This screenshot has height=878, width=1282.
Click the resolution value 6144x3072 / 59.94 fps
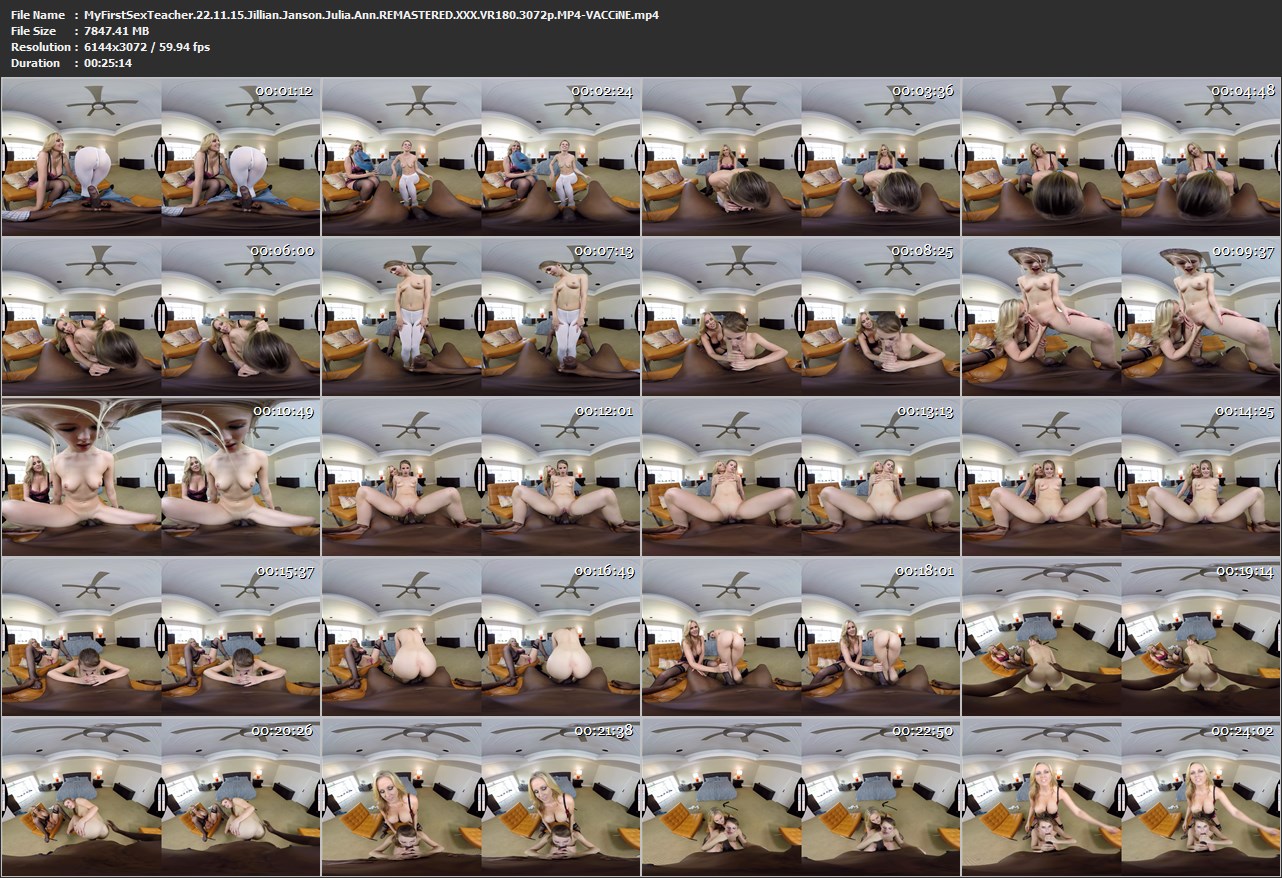pyautogui.click(x=147, y=47)
